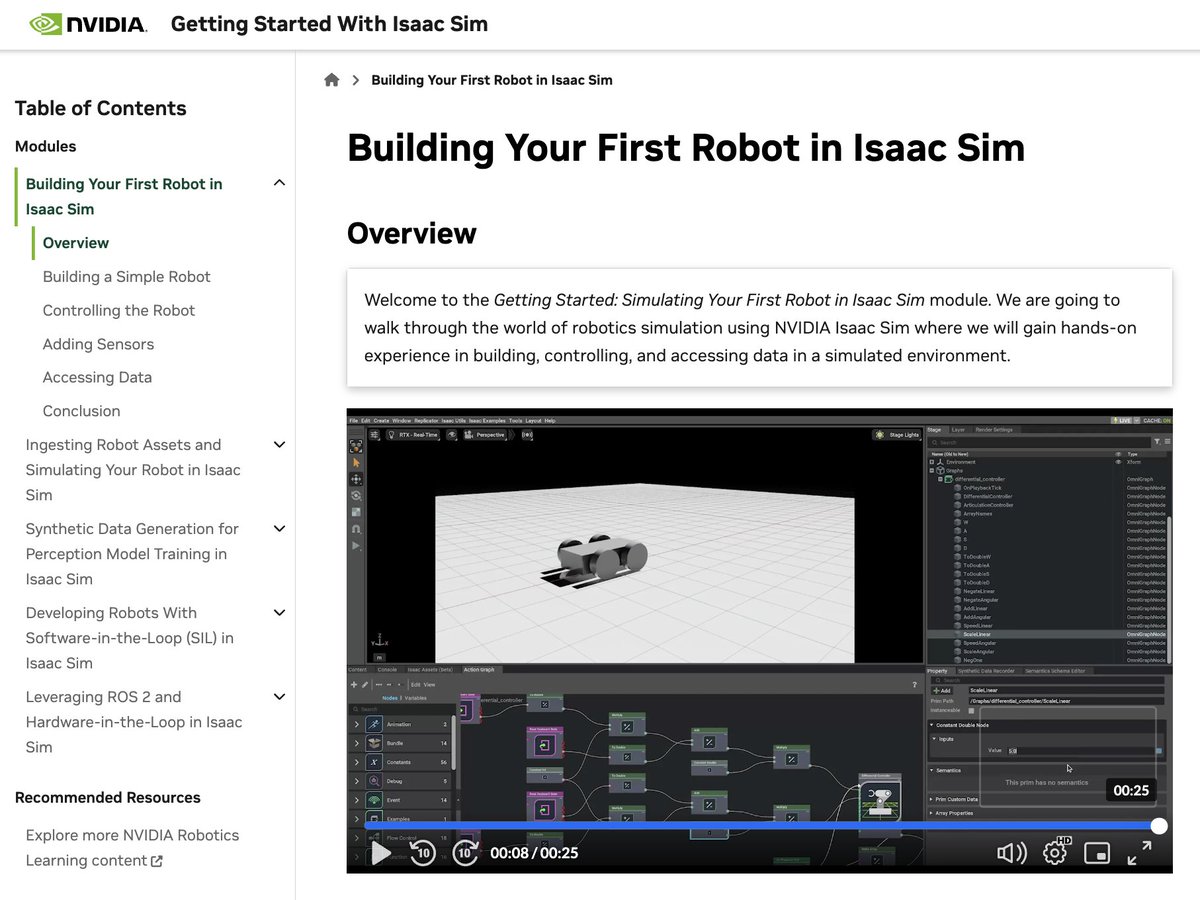This screenshot has width=1200, height=900.
Task: Open Leveraging ROS 2 and Hardware-in-the-Loop module
Action: (x=134, y=722)
